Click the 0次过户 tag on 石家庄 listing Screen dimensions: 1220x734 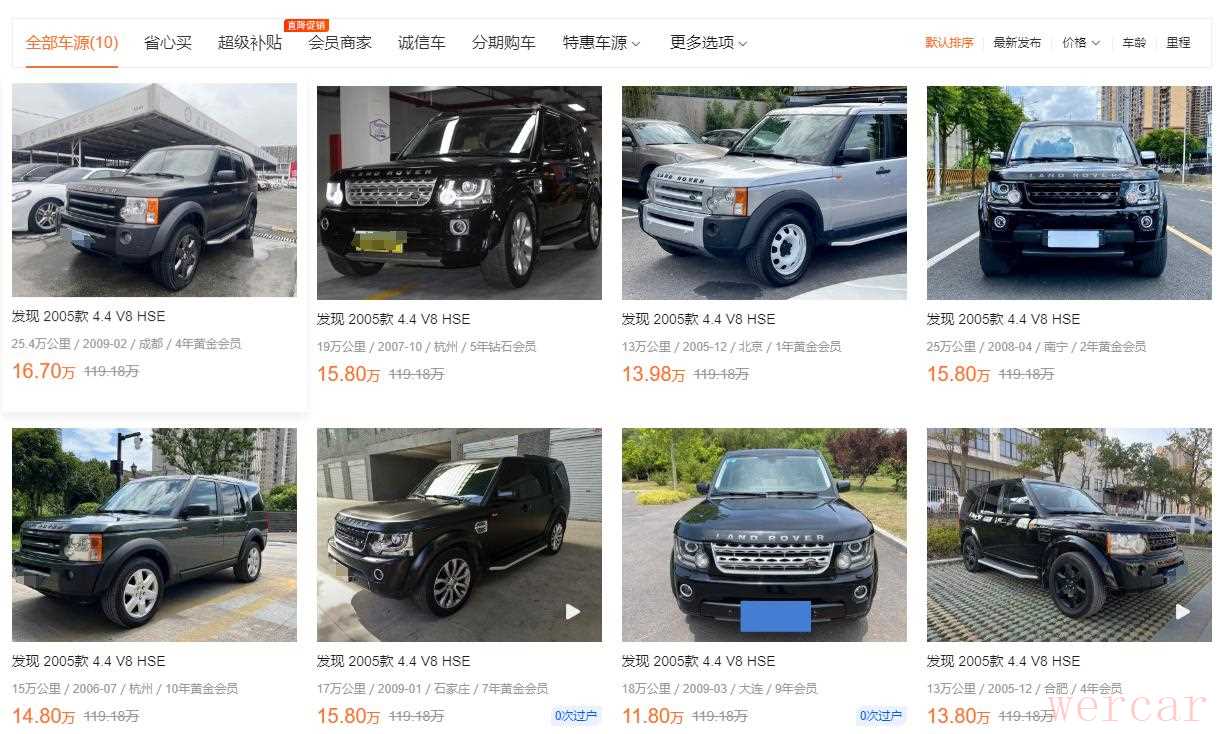pyautogui.click(x=575, y=716)
